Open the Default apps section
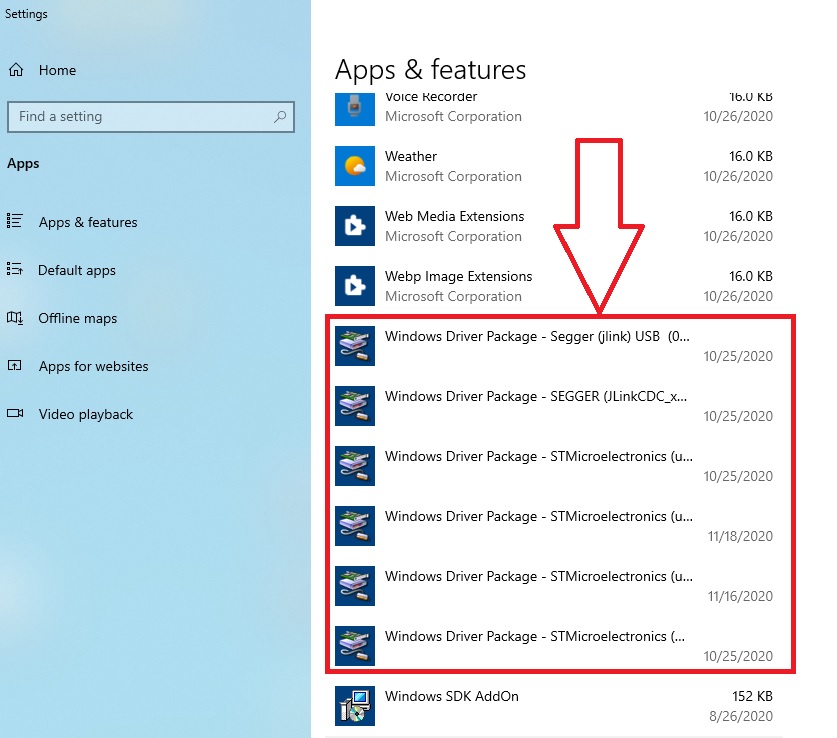The image size is (837, 738). 77,270
